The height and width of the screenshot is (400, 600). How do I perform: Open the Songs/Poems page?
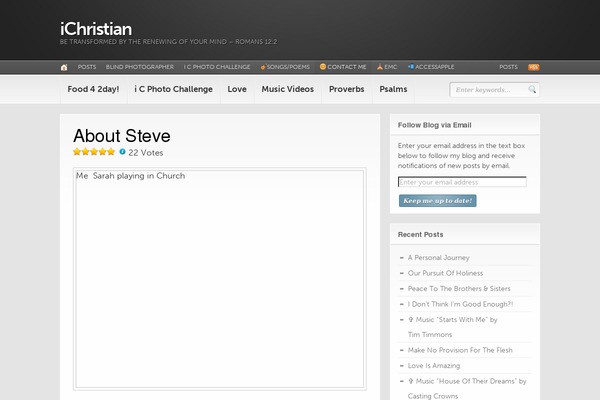(x=285, y=67)
